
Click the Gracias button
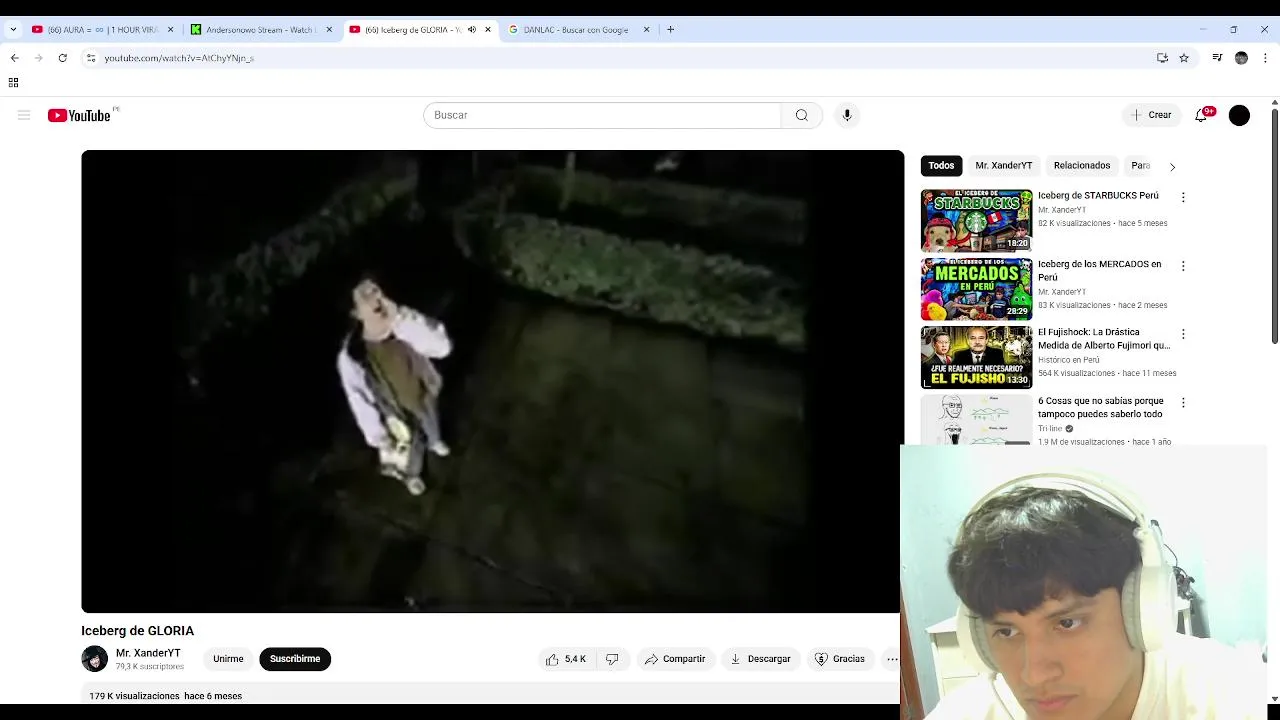(840, 659)
